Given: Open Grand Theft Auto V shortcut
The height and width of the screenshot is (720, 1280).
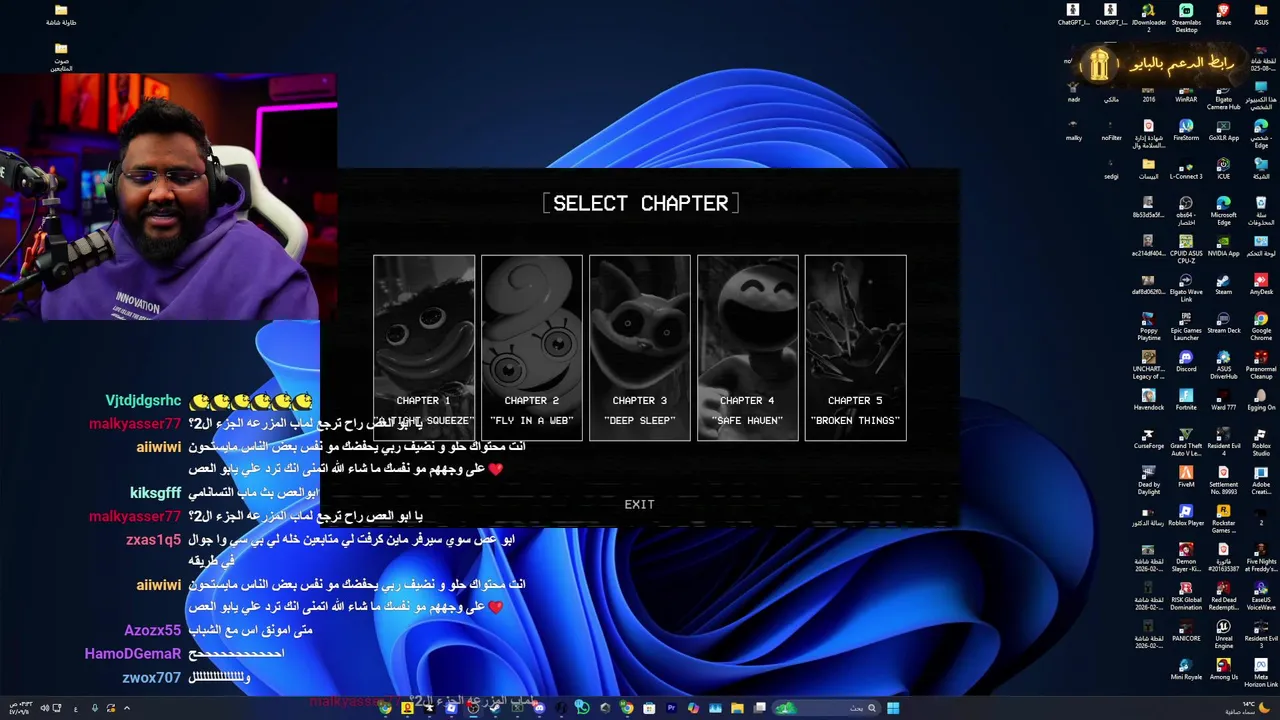Looking at the screenshot, I should click(1186, 441).
